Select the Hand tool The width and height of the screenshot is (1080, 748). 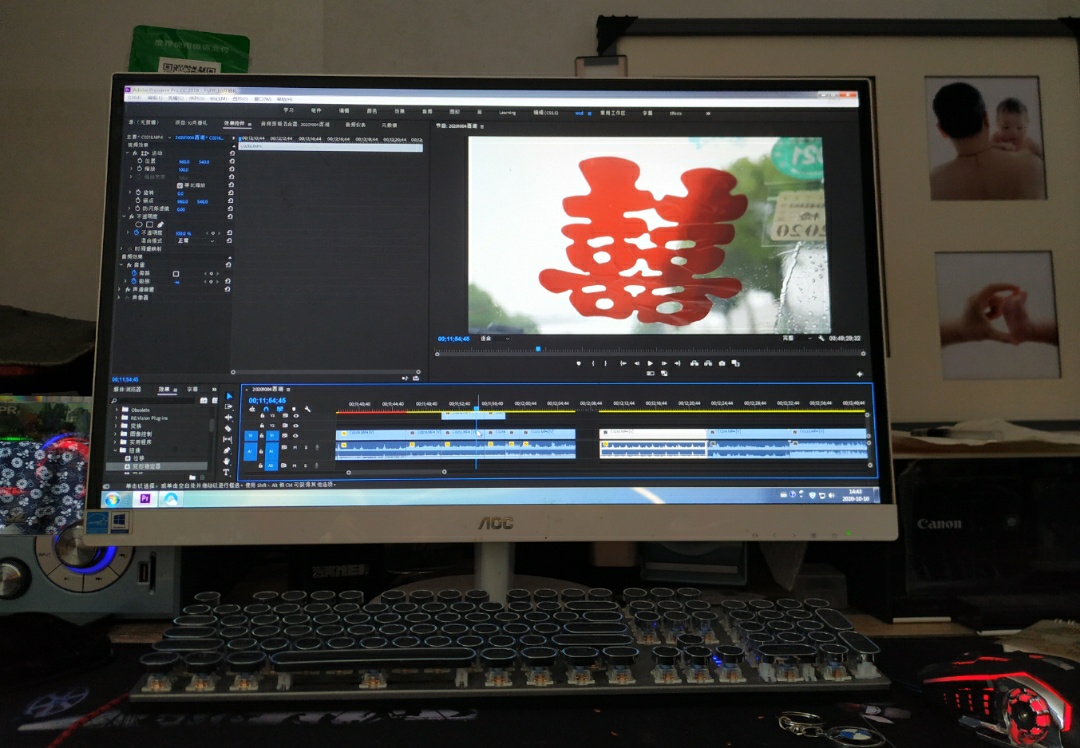[x=227, y=461]
